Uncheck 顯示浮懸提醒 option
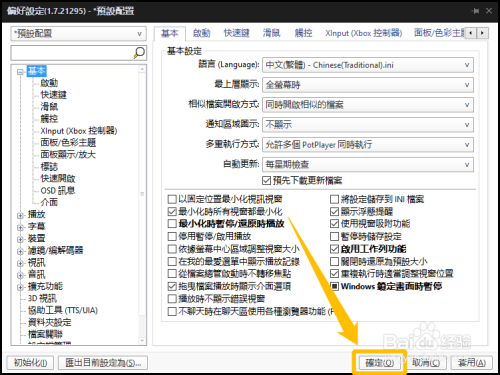500x375 pixels. pyautogui.click(x=334, y=212)
